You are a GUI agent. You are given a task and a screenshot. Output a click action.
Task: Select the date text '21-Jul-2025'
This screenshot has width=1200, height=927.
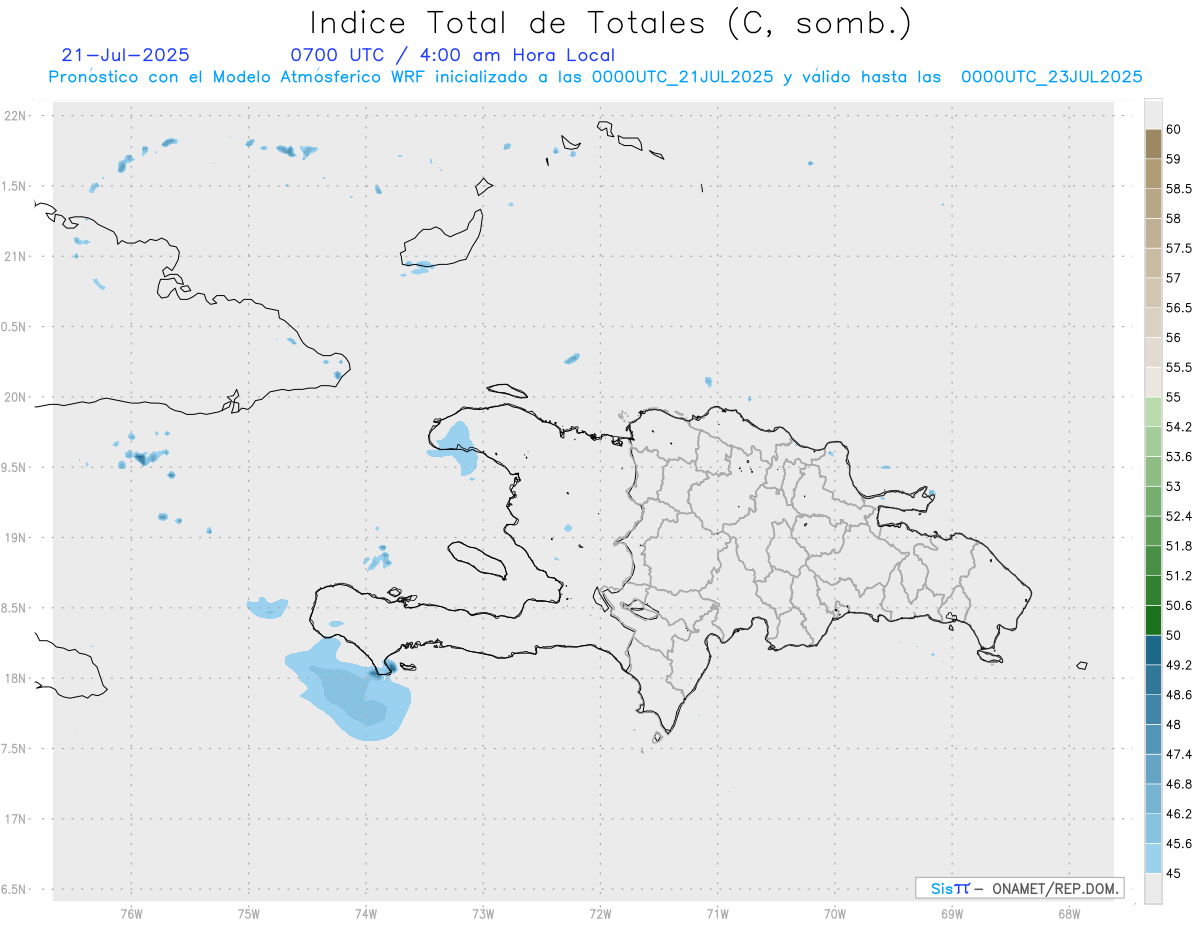pos(125,55)
